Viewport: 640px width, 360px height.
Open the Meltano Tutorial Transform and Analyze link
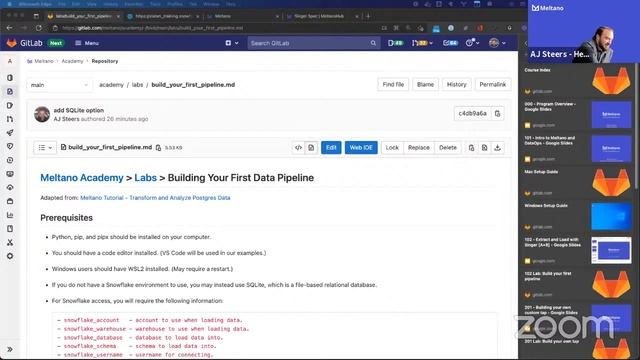pyautogui.click(x=155, y=198)
